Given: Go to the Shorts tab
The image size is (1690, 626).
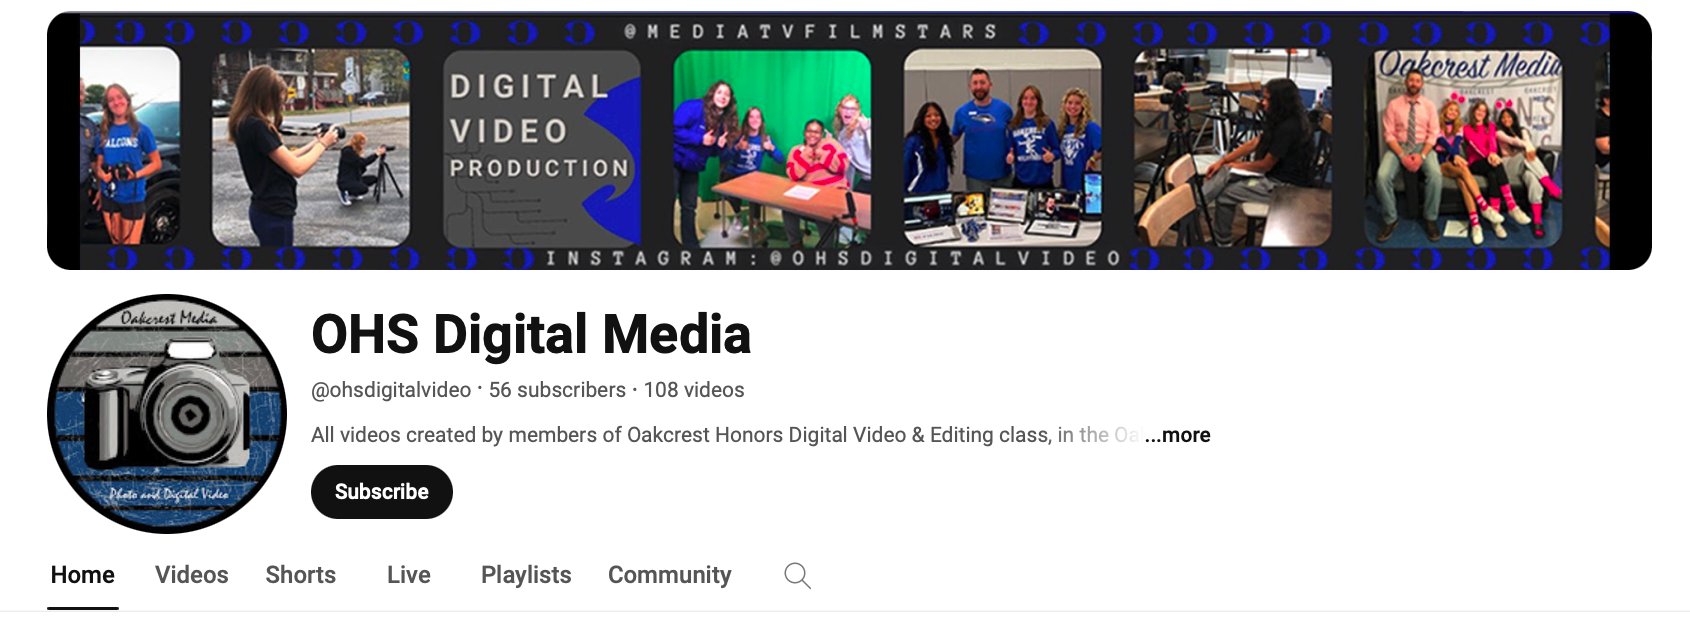Looking at the screenshot, I should 301,575.
